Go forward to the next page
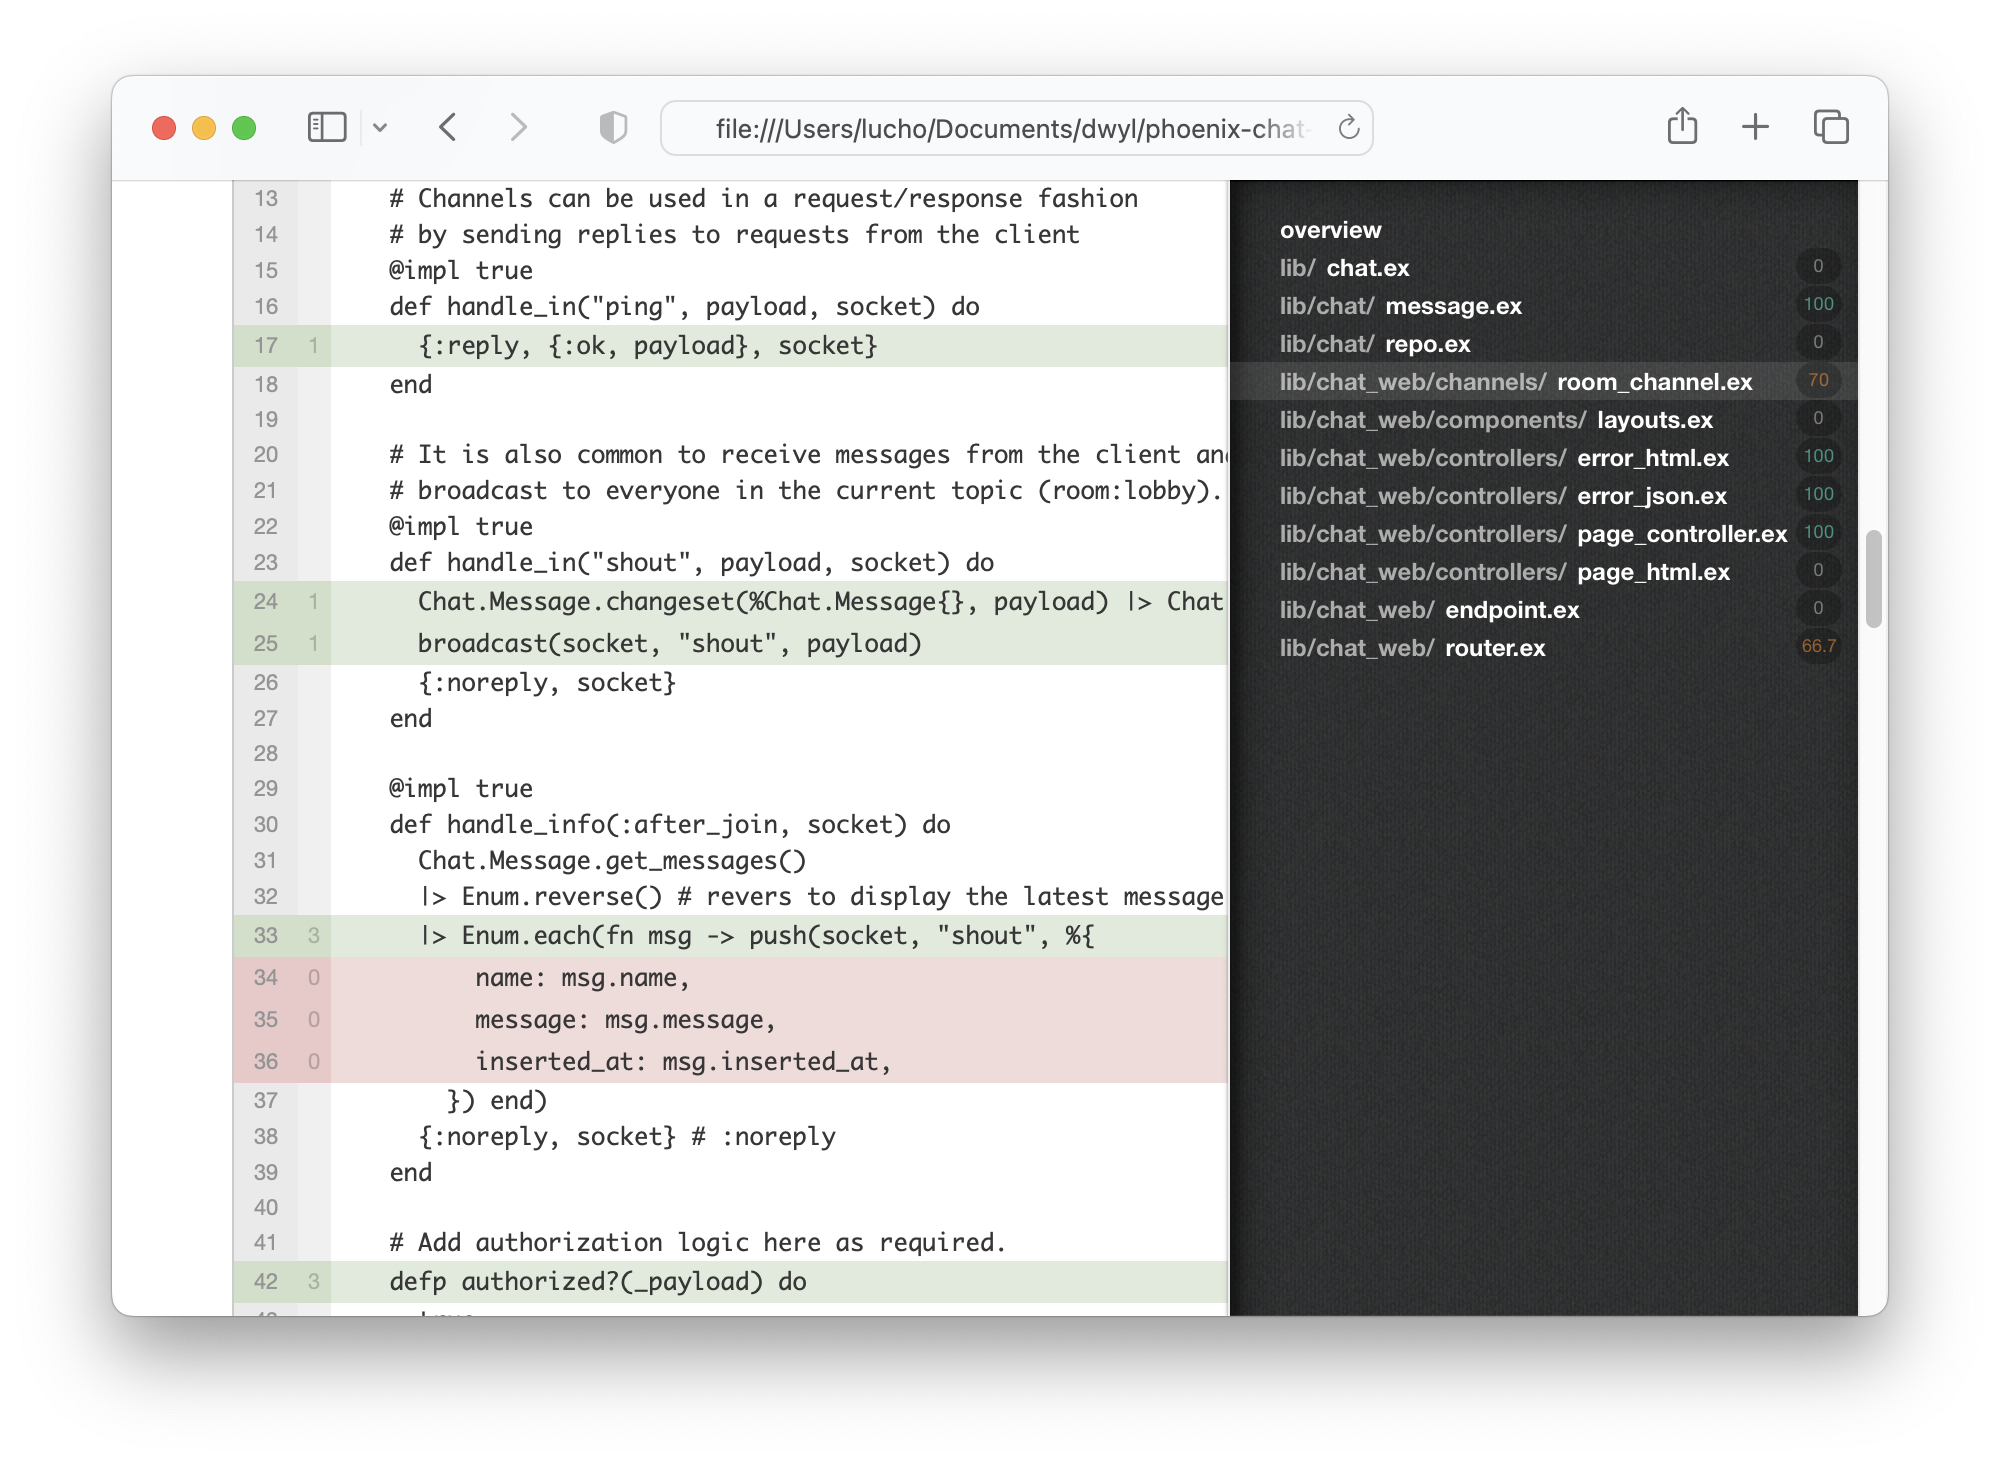 click(518, 127)
